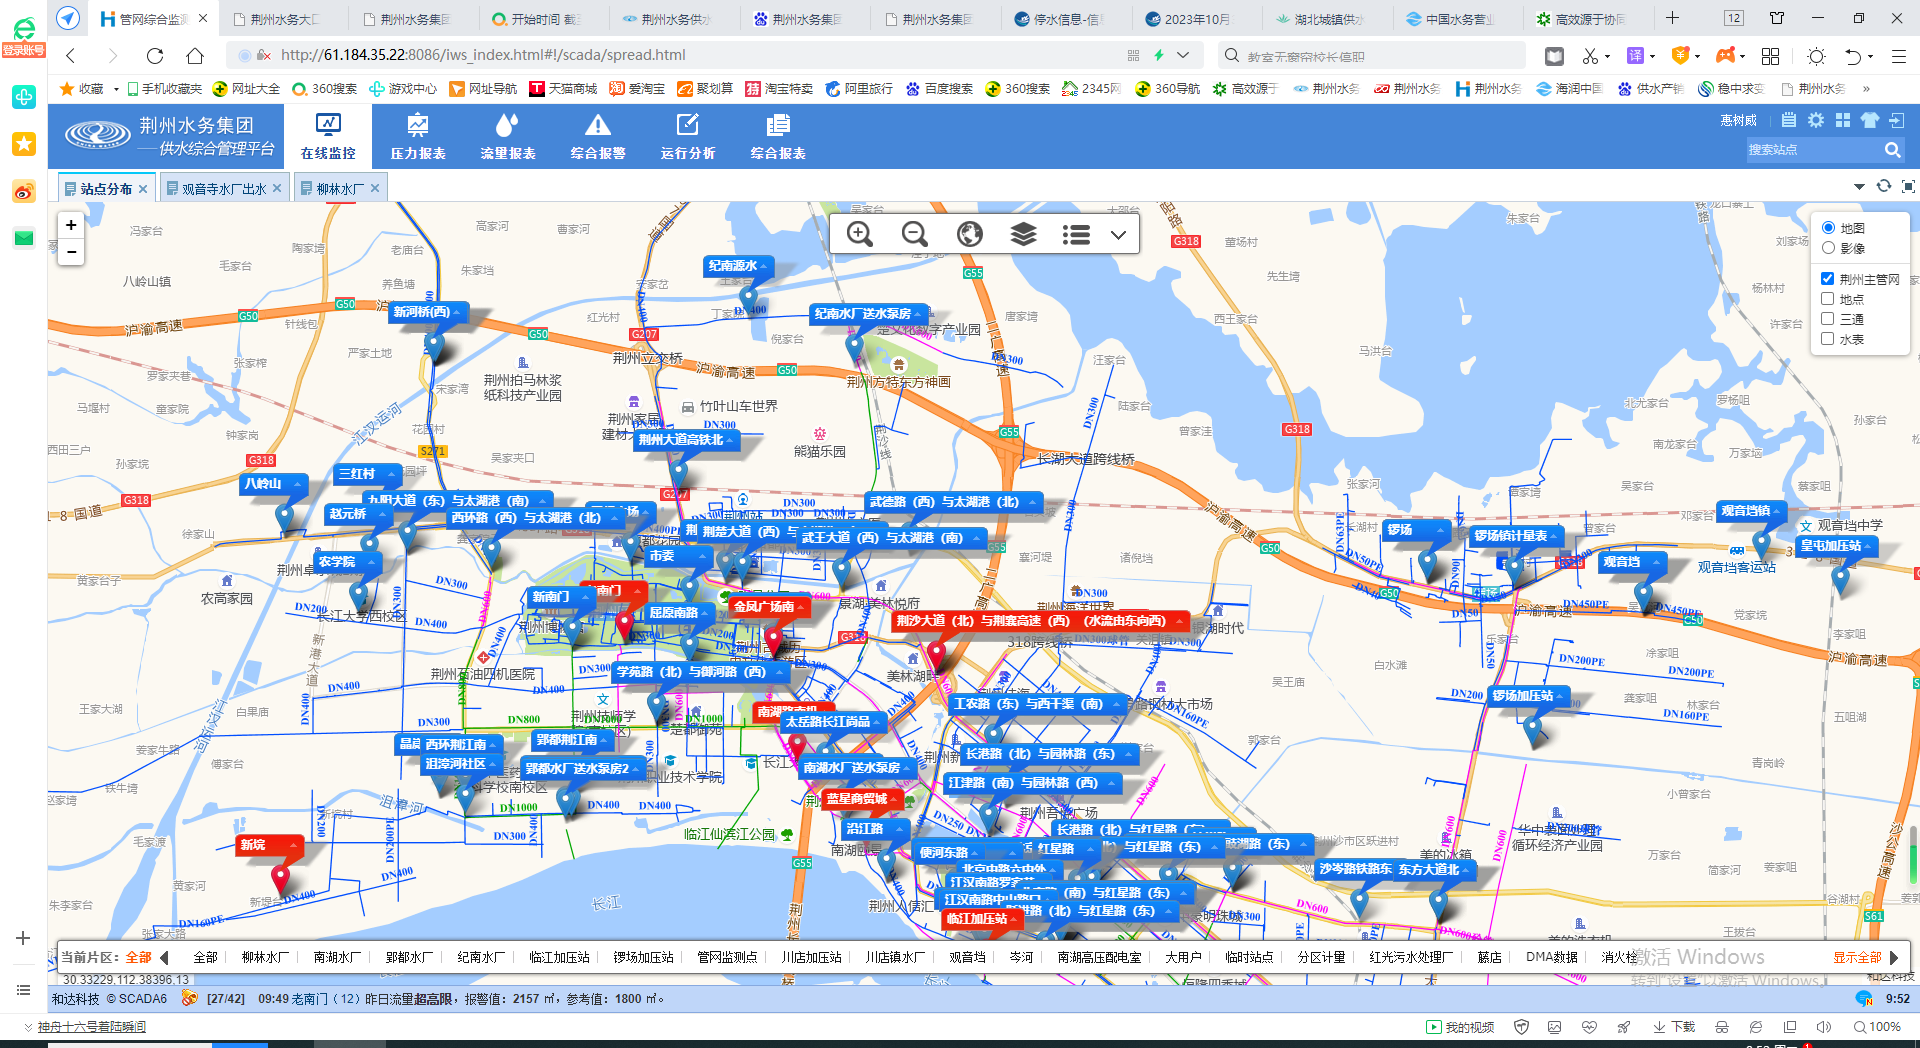Open the 压力报表 menu
The height and width of the screenshot is (1048, 1920).
tap(418, 135)
